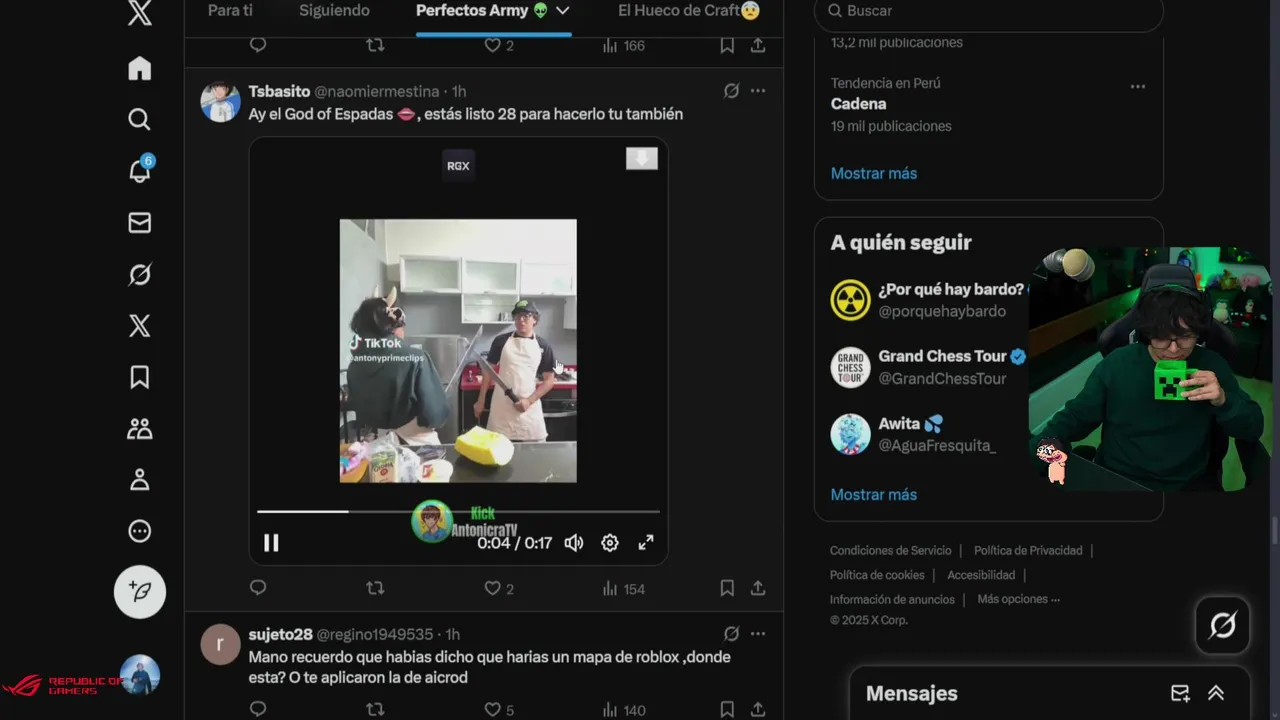Show more trends via Mostrar más

tap(874, 173)
